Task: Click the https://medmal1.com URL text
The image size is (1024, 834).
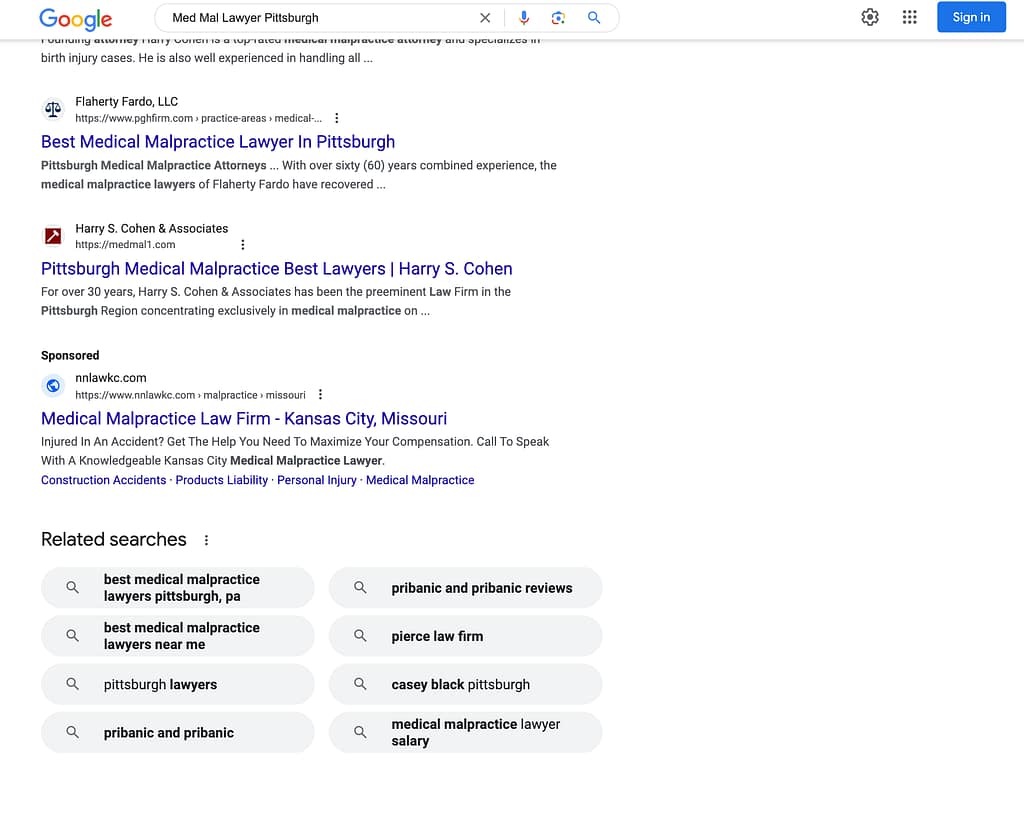Action: click(x=125, y=244)
